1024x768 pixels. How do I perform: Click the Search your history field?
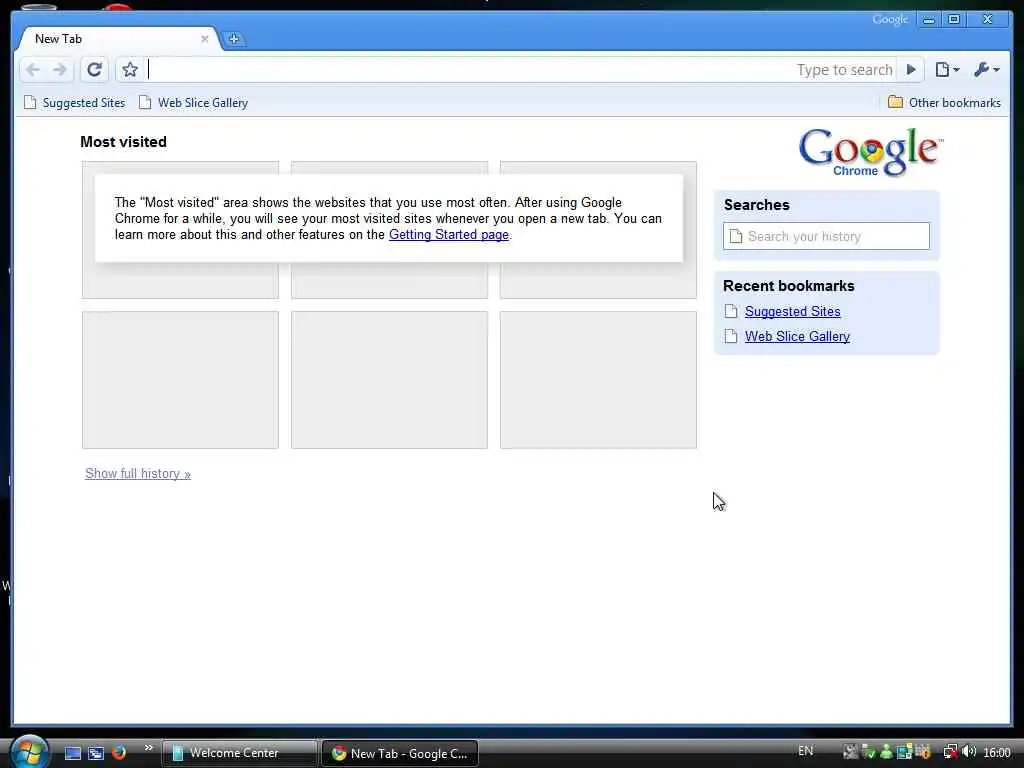click(x=826, y=236)
